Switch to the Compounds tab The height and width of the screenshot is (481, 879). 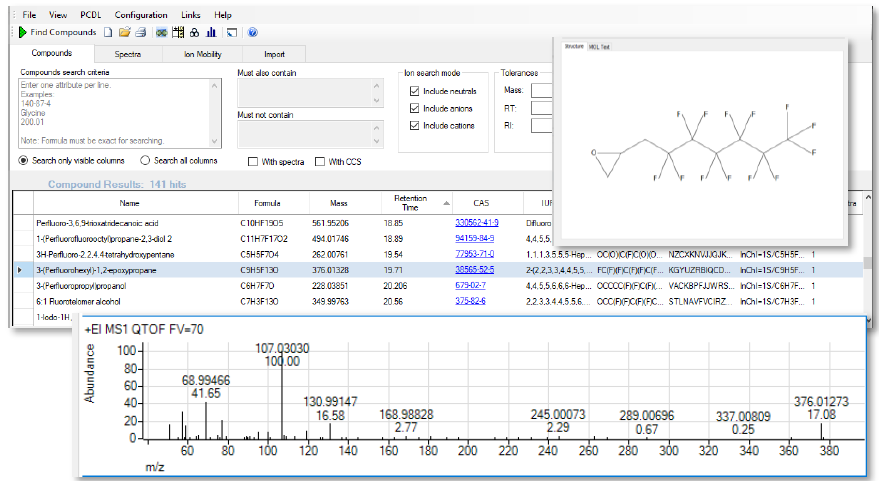tap(52, 53)
